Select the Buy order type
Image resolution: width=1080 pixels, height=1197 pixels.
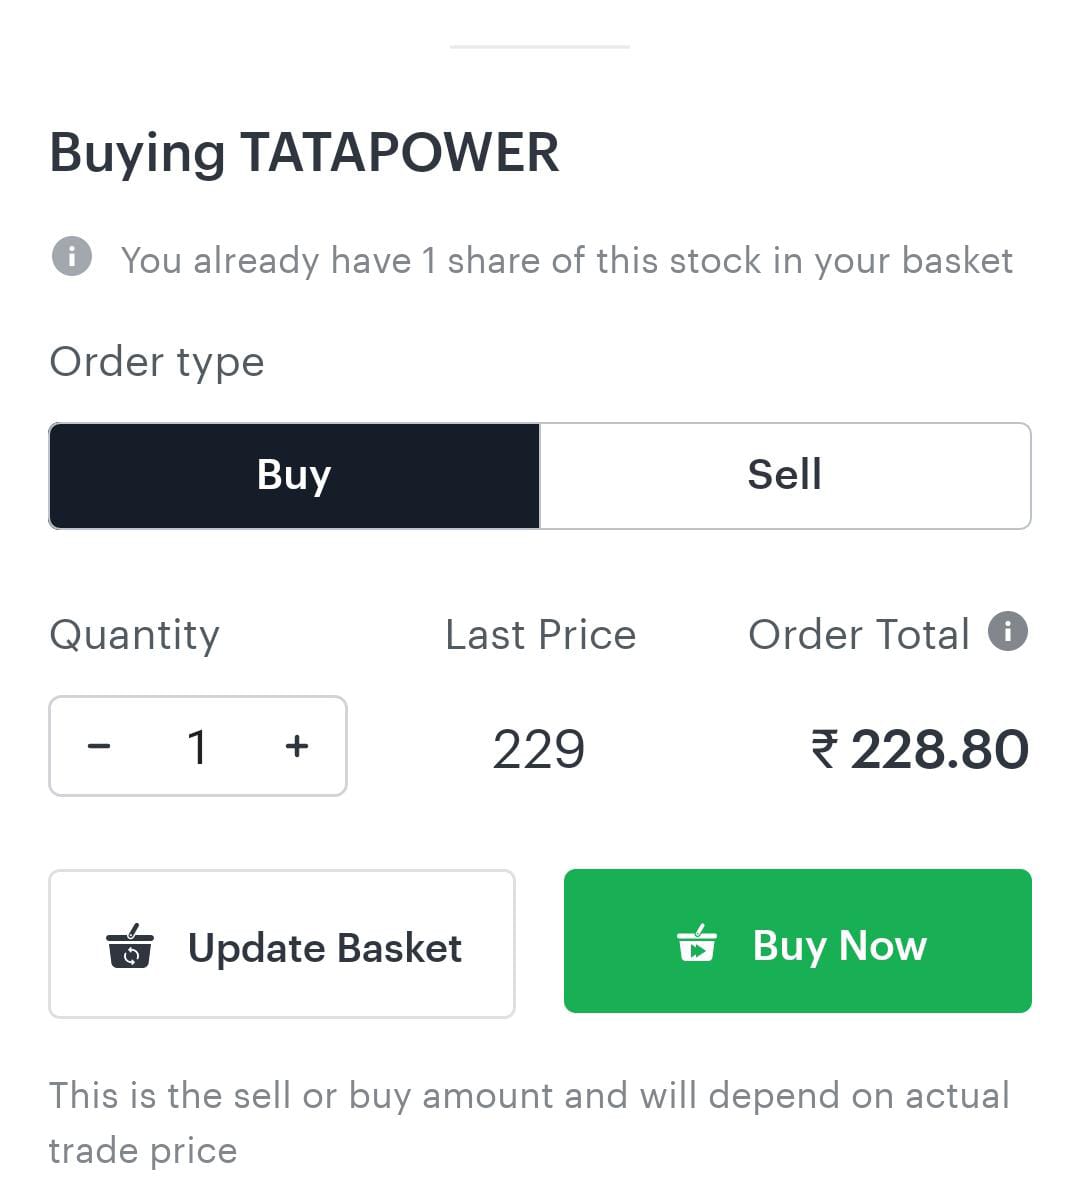pos(294,475)
